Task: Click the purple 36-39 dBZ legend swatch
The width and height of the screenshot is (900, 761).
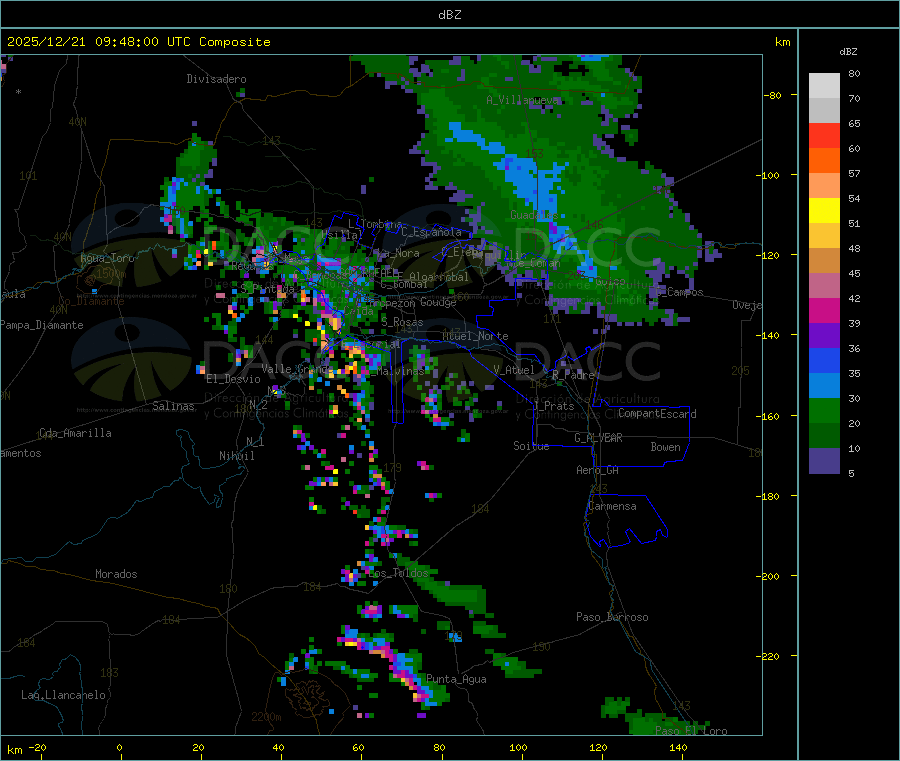Action: click(824, 336)
